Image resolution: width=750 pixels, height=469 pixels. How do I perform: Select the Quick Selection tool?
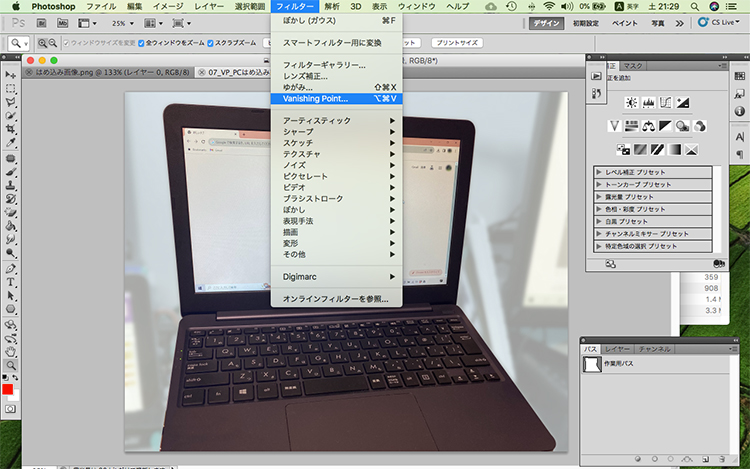point(11,115)
